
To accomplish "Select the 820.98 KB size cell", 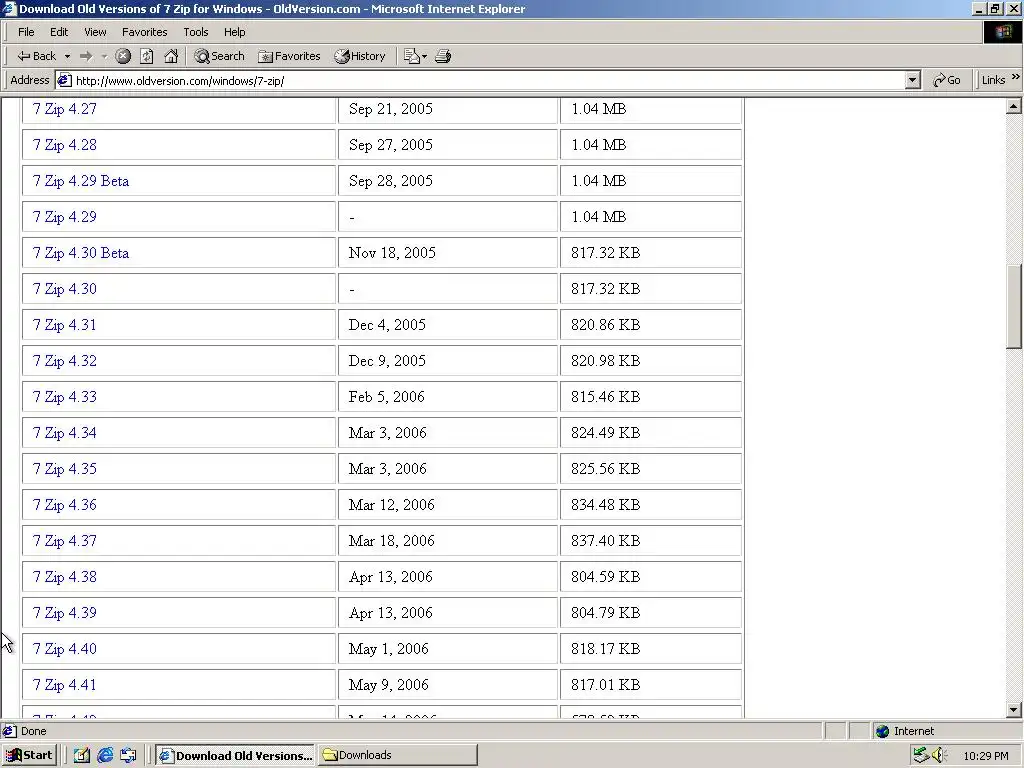I will (x=650, y=361).
